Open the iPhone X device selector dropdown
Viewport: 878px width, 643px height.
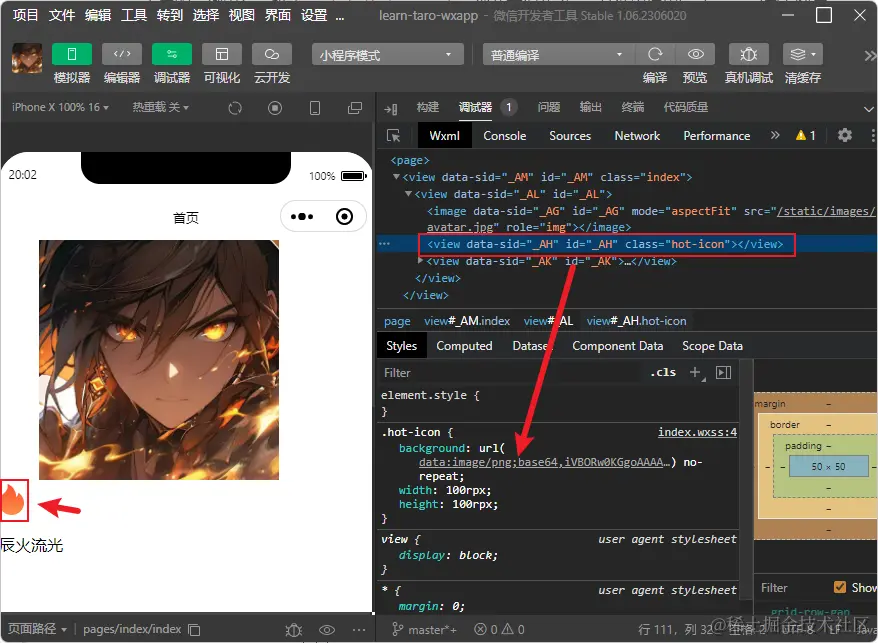(x=60, y=107)
